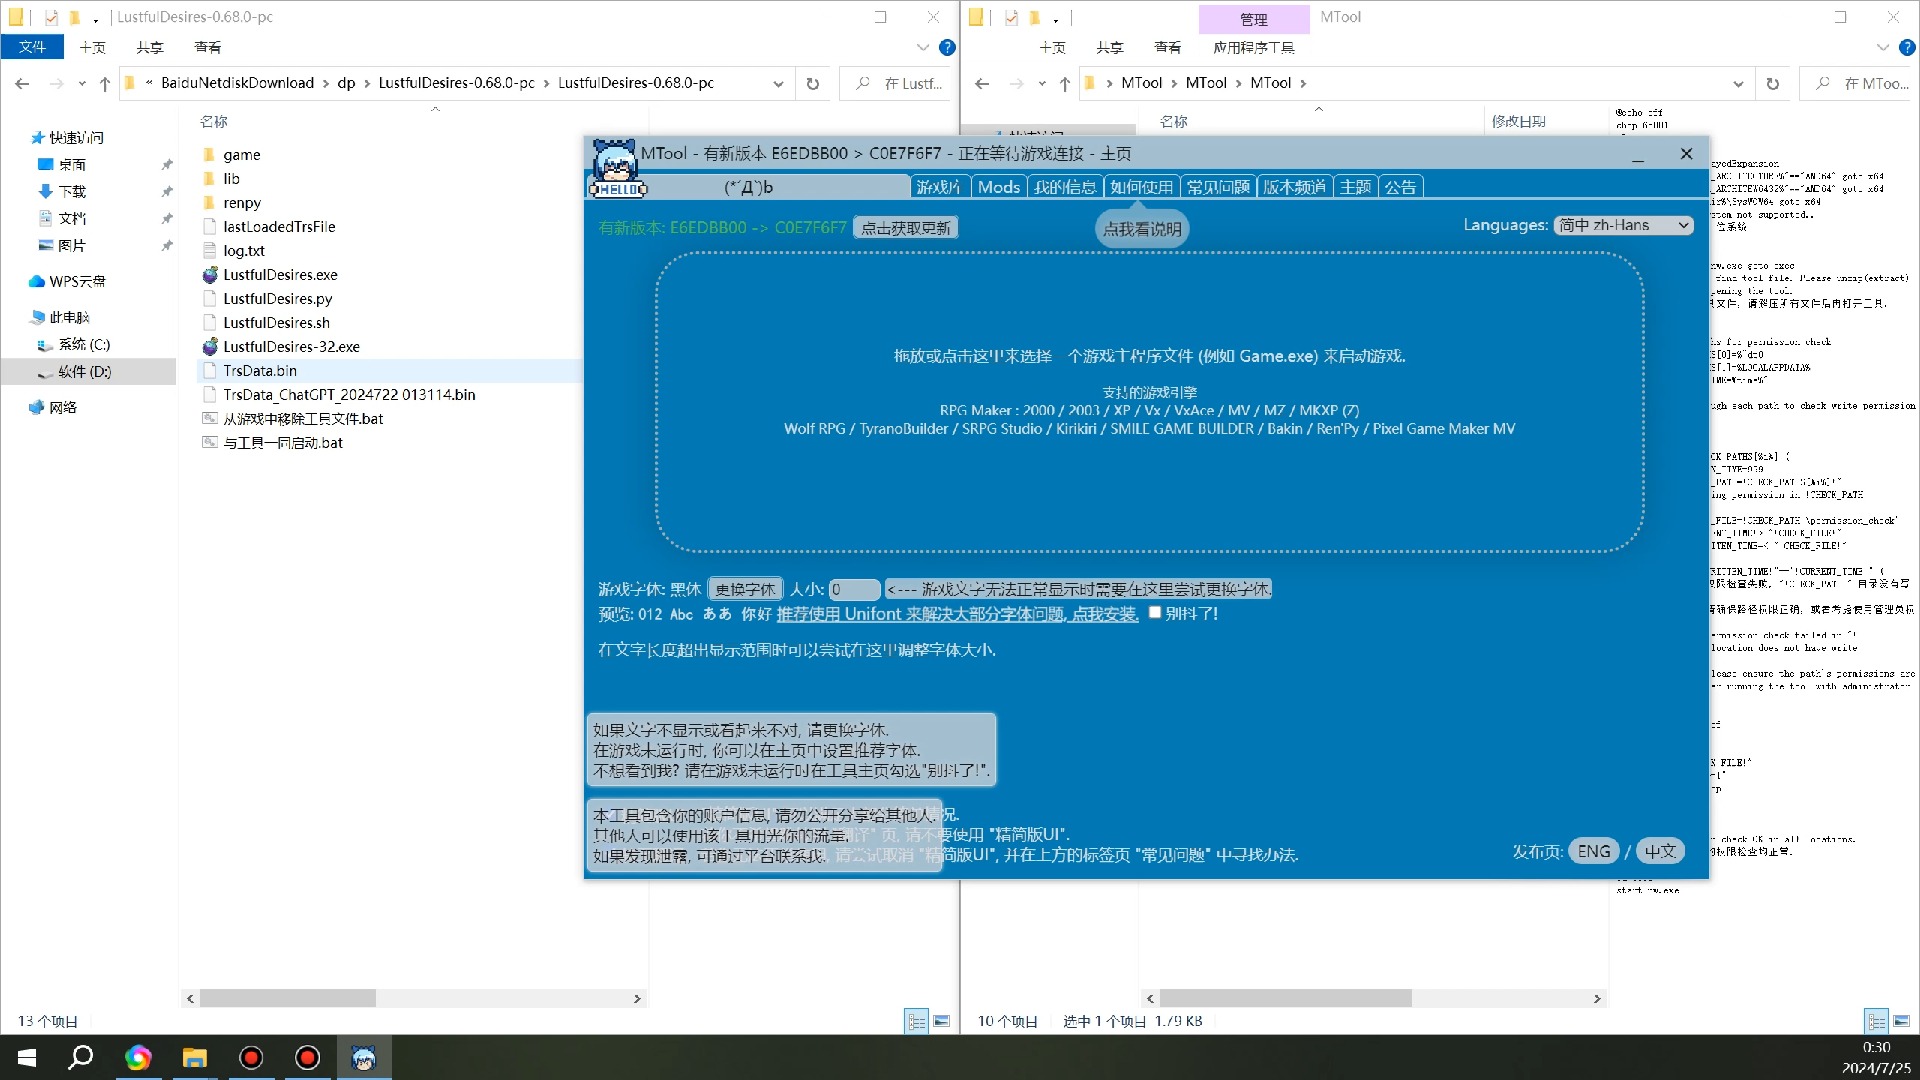This screenshot has width=1920, height=1080.
Task: Open quick access toolbar dropdown in left Explorer
Action: tap(96, 19)
